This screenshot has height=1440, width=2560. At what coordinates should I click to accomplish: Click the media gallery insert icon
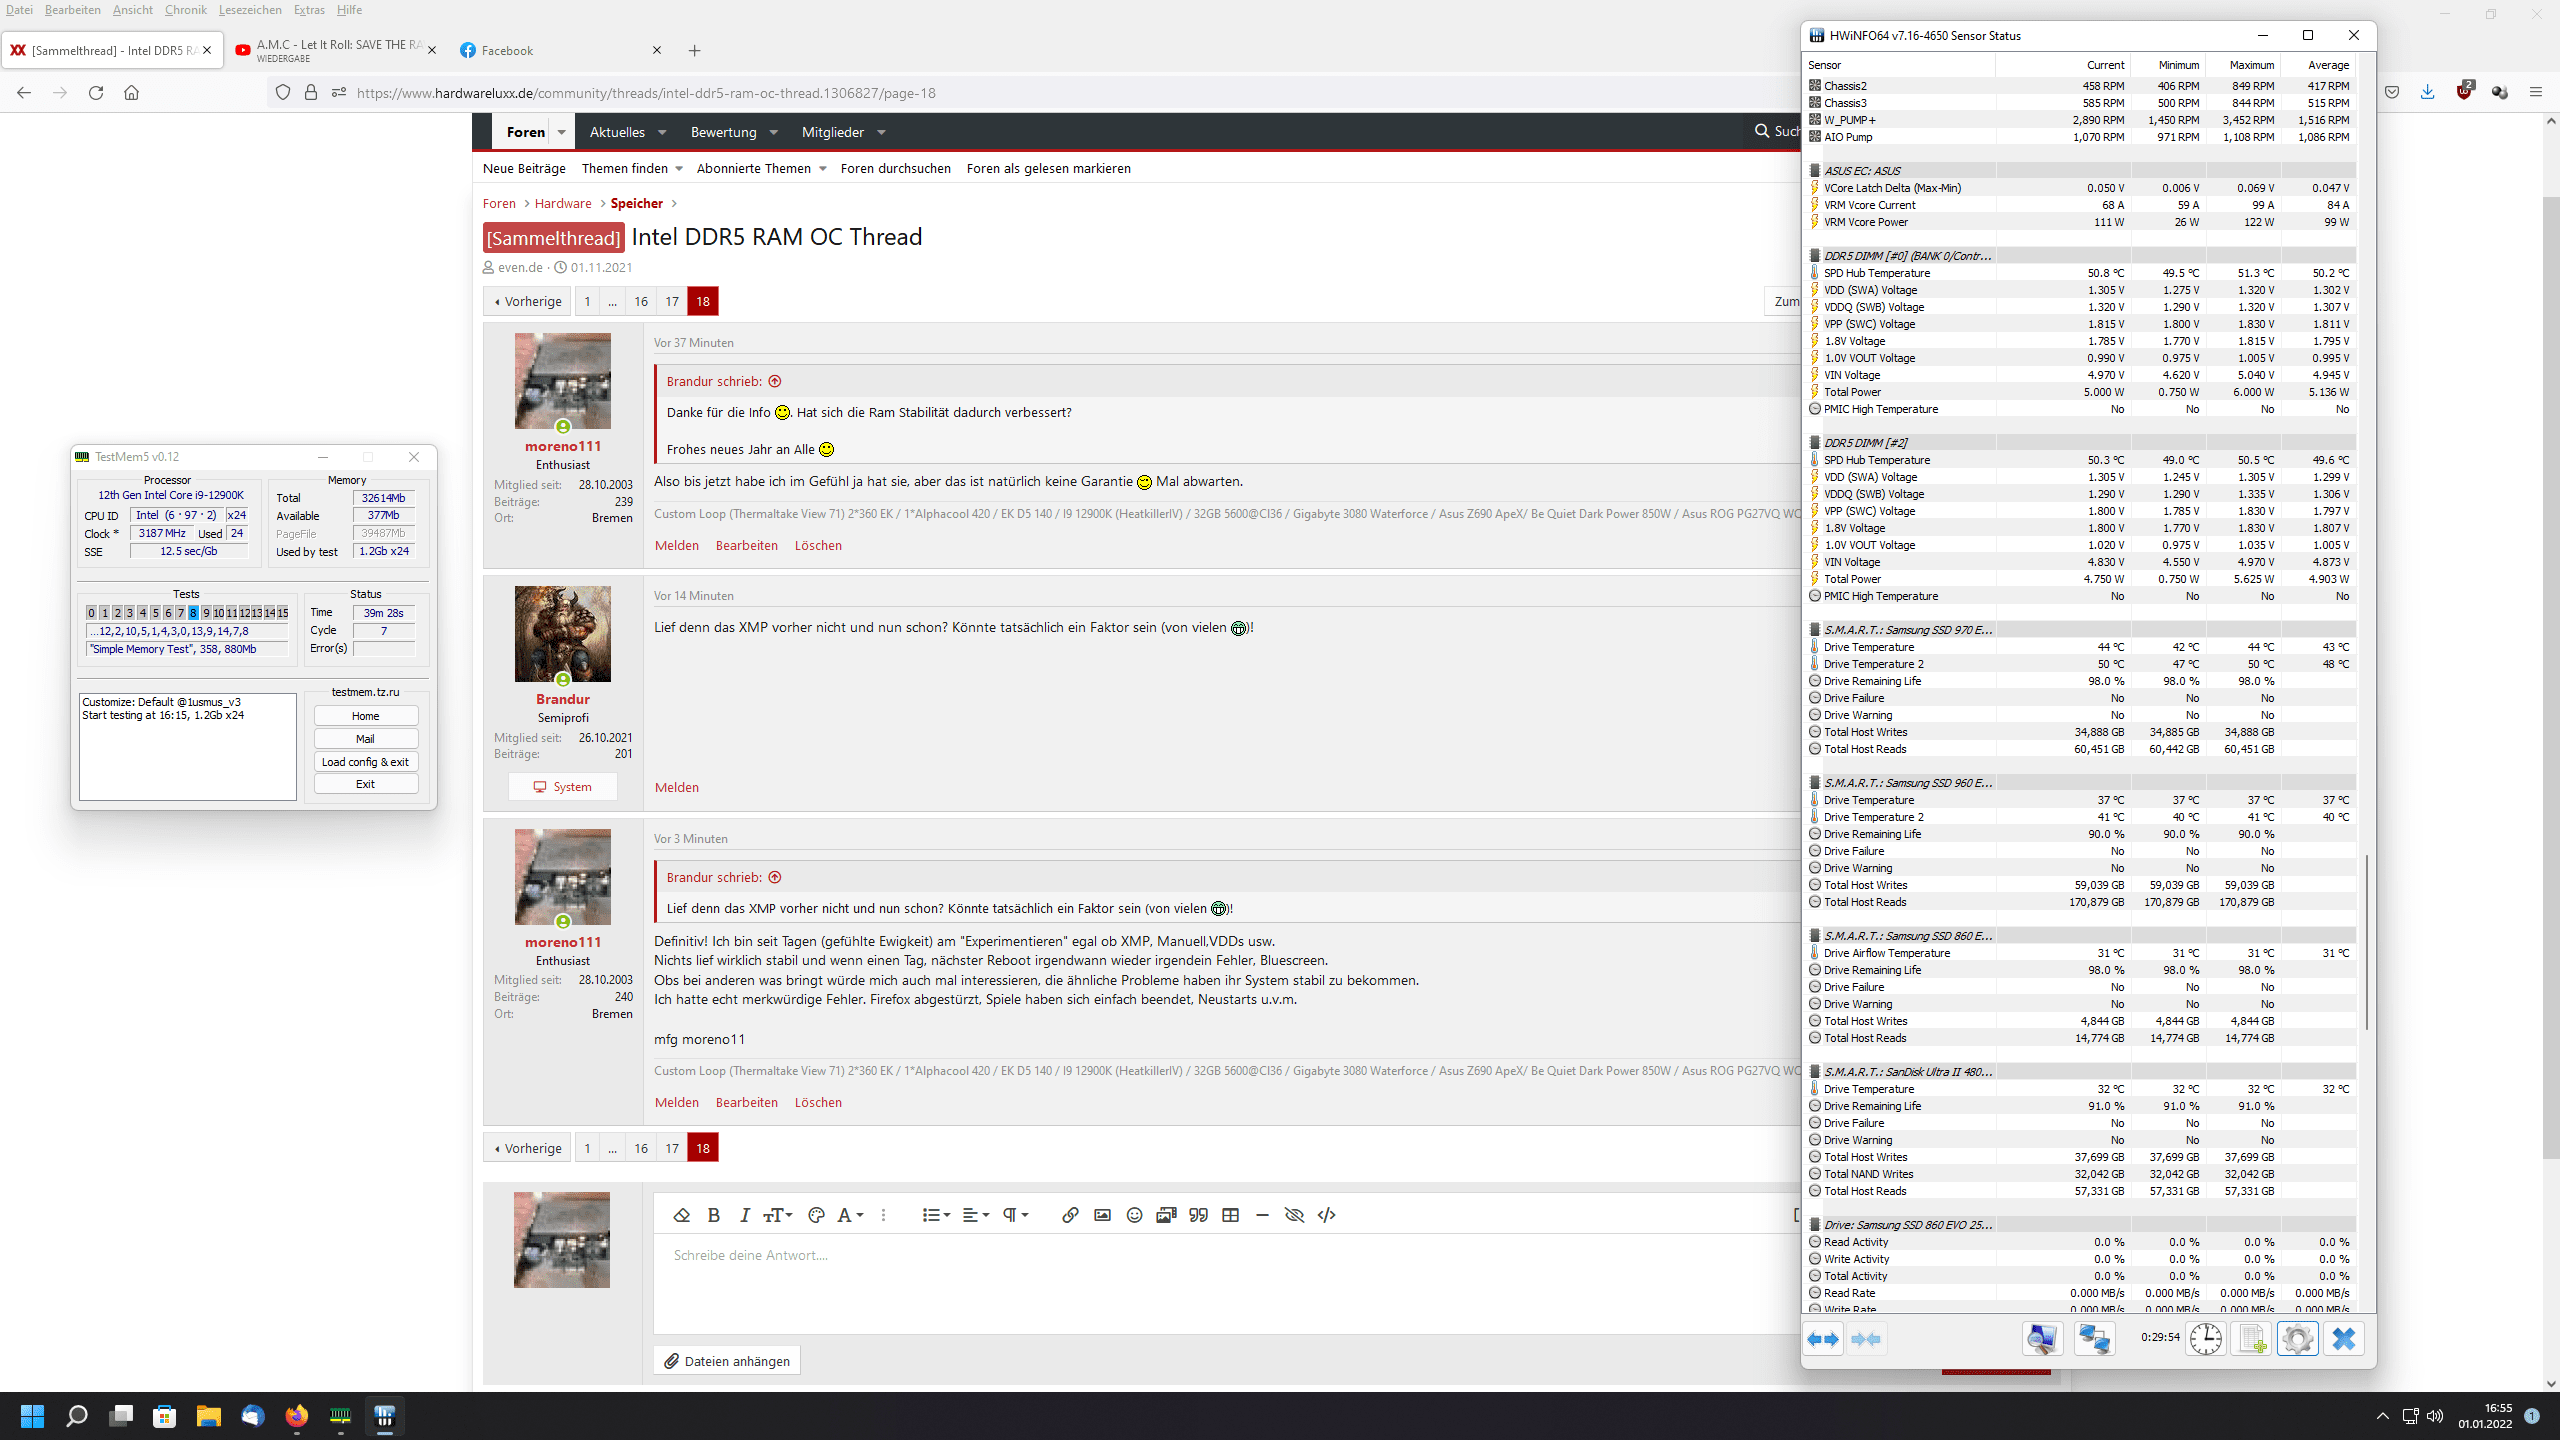(1166, 1215)
